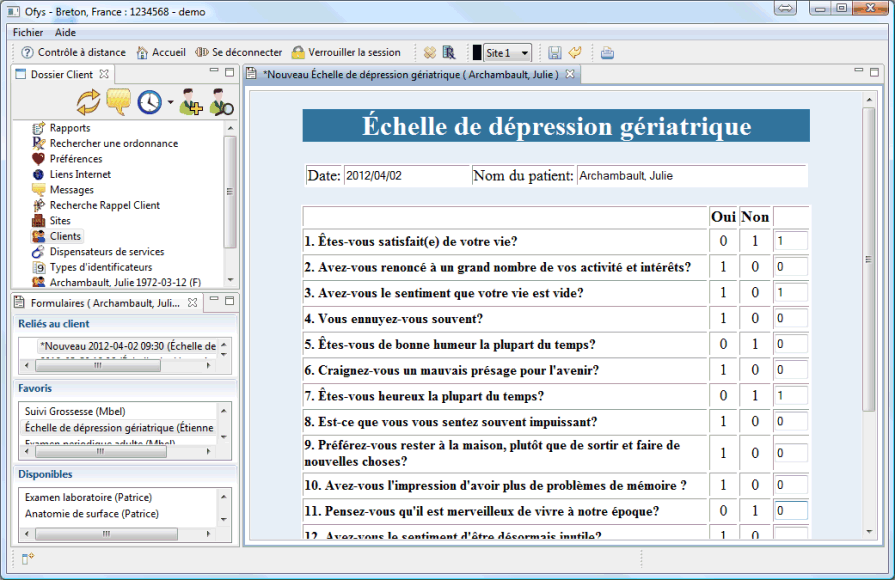Close the Formulaires tab

pos(193,303)
